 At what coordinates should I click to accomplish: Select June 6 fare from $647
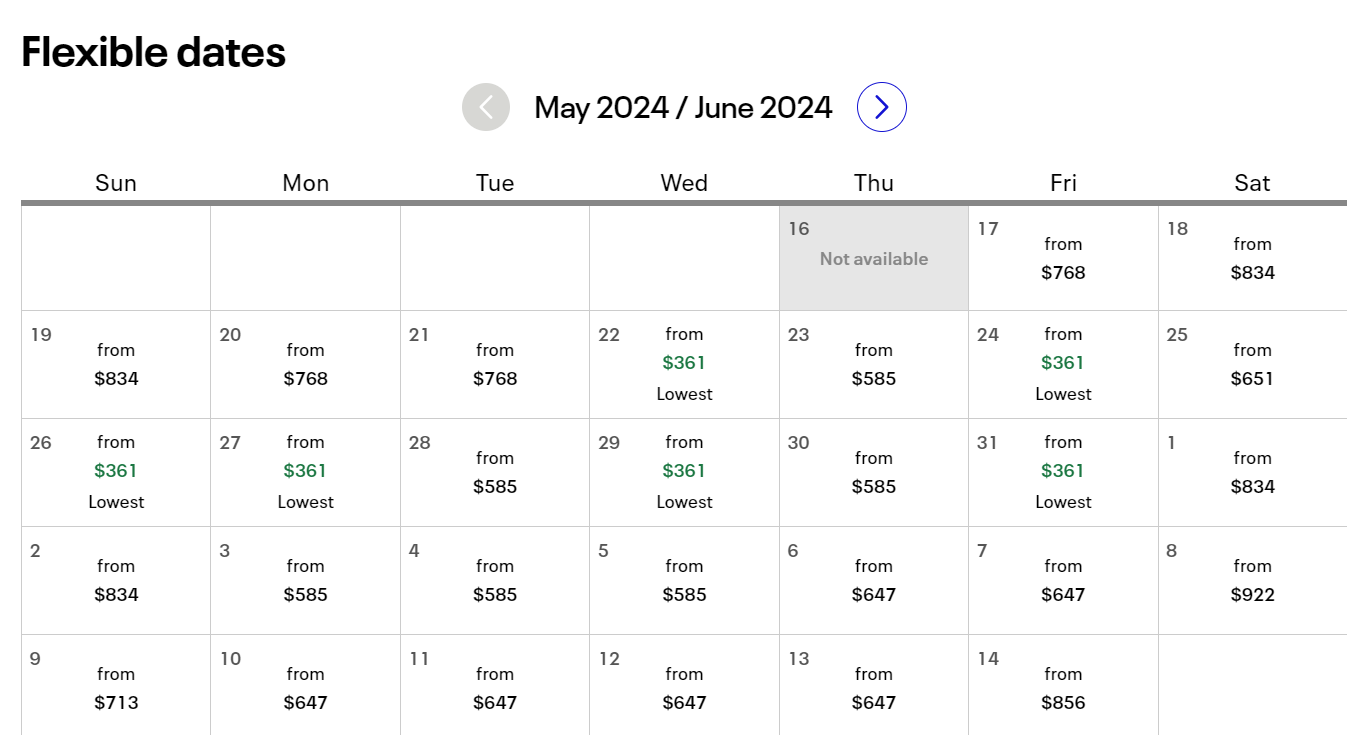pyautogui.click(x=874, y=581)
